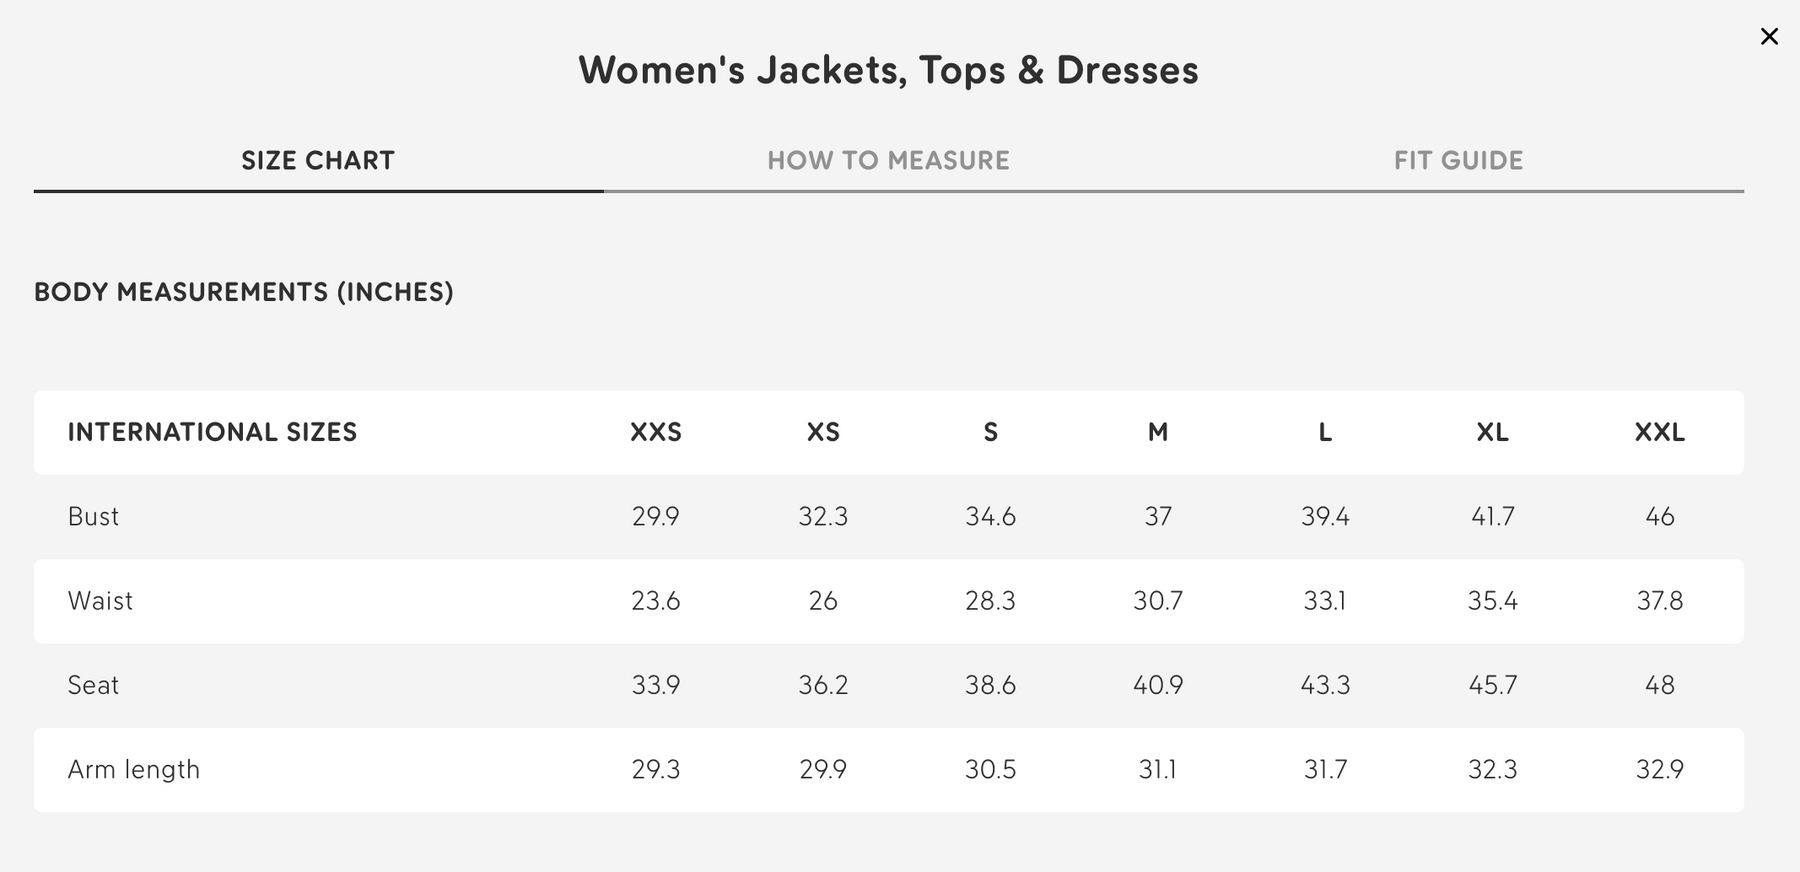
Task: Click the Bust row label
Action: 93,517
